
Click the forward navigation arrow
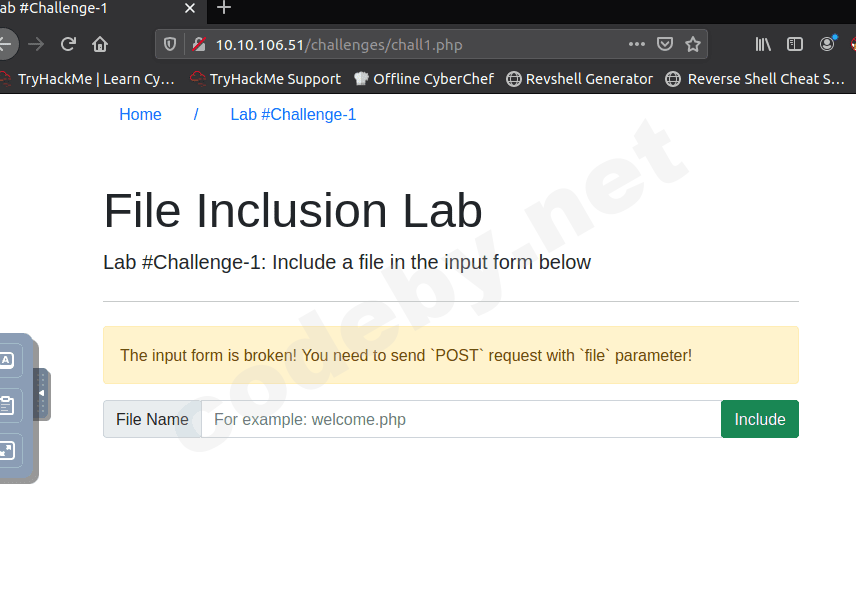(36, 44)
